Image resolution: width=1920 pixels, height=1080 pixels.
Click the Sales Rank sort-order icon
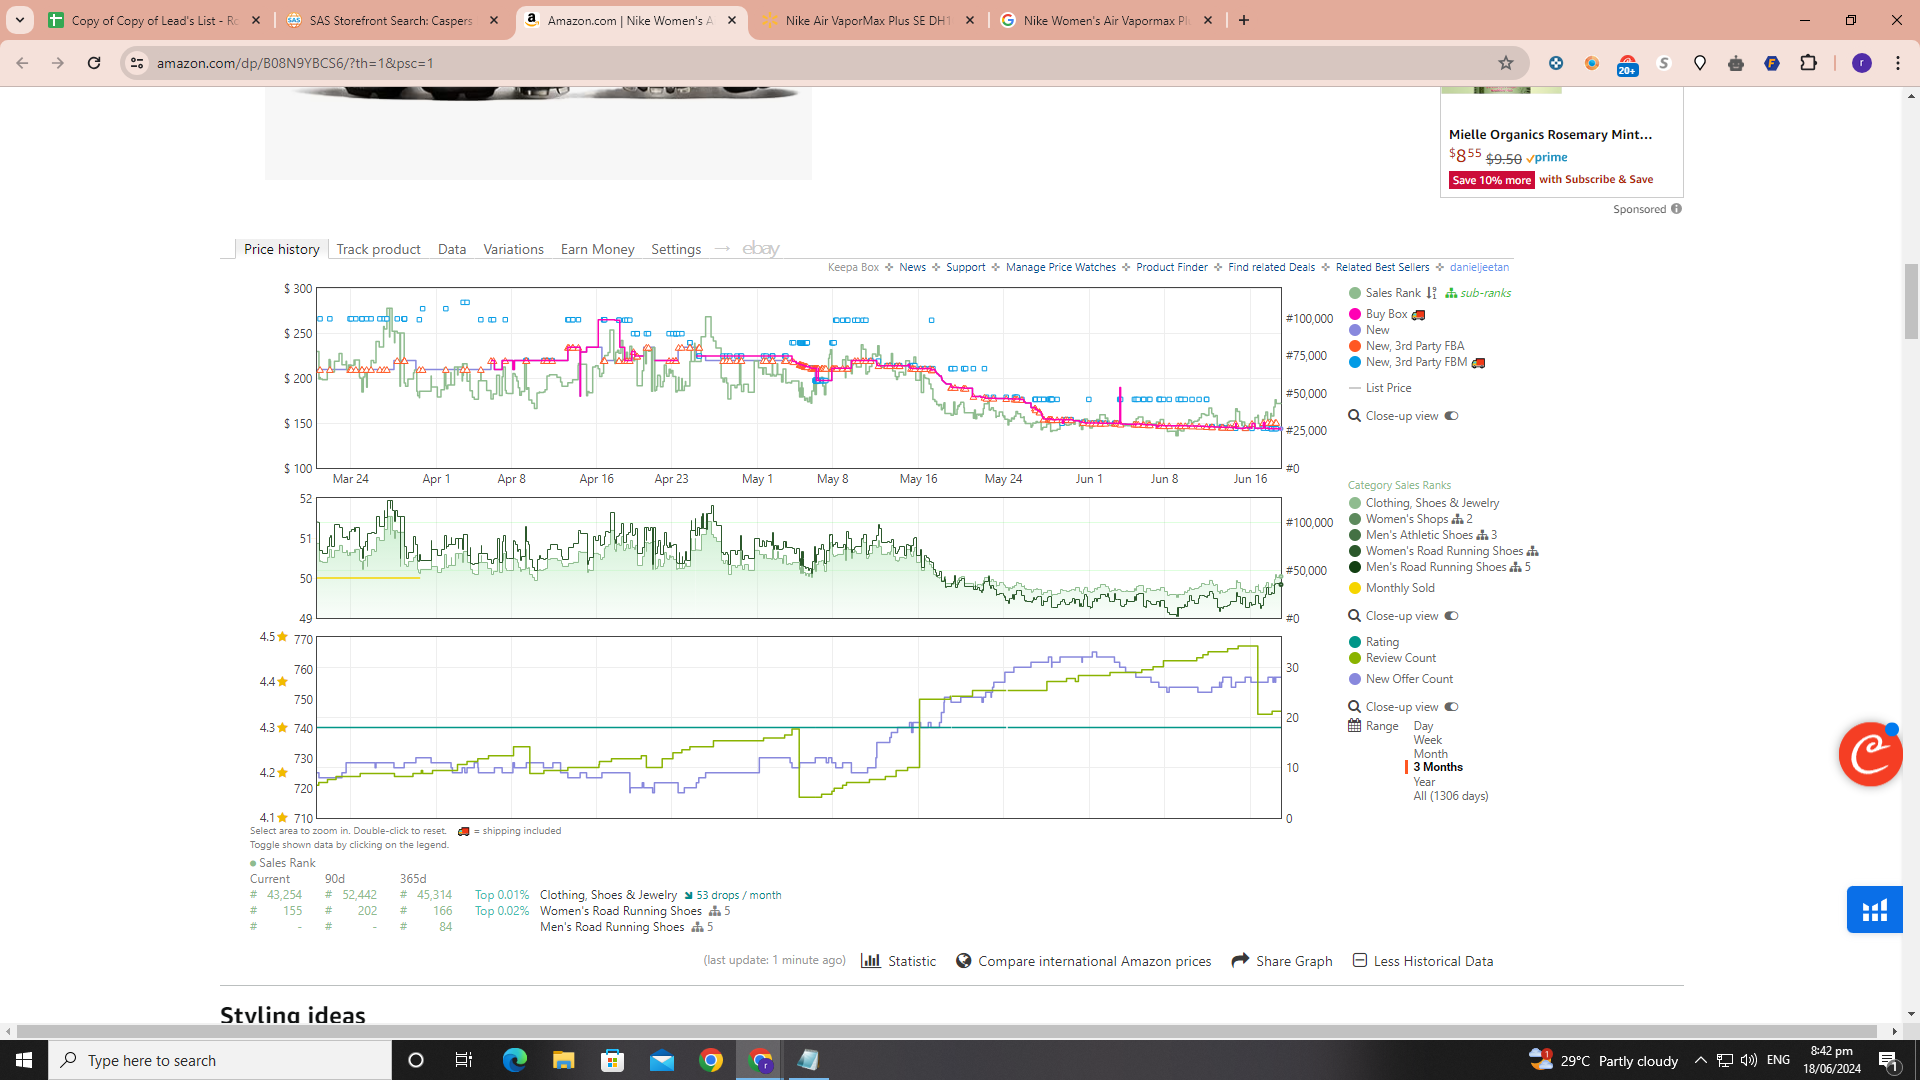click(1431, 293)
